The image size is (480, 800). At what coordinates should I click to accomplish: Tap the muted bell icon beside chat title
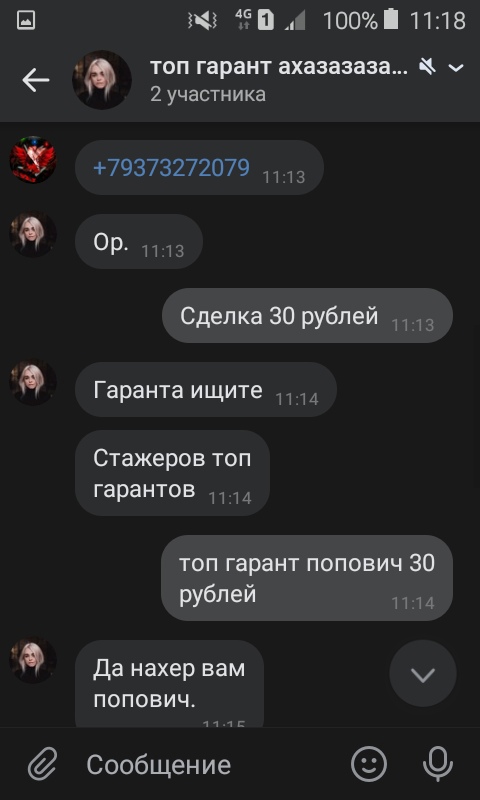click(427, 67)
